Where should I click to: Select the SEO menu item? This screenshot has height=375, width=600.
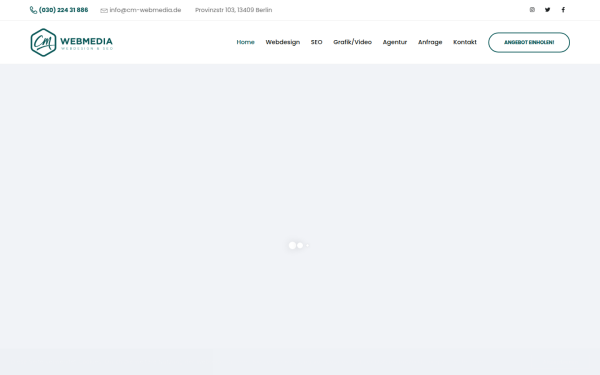316,42
